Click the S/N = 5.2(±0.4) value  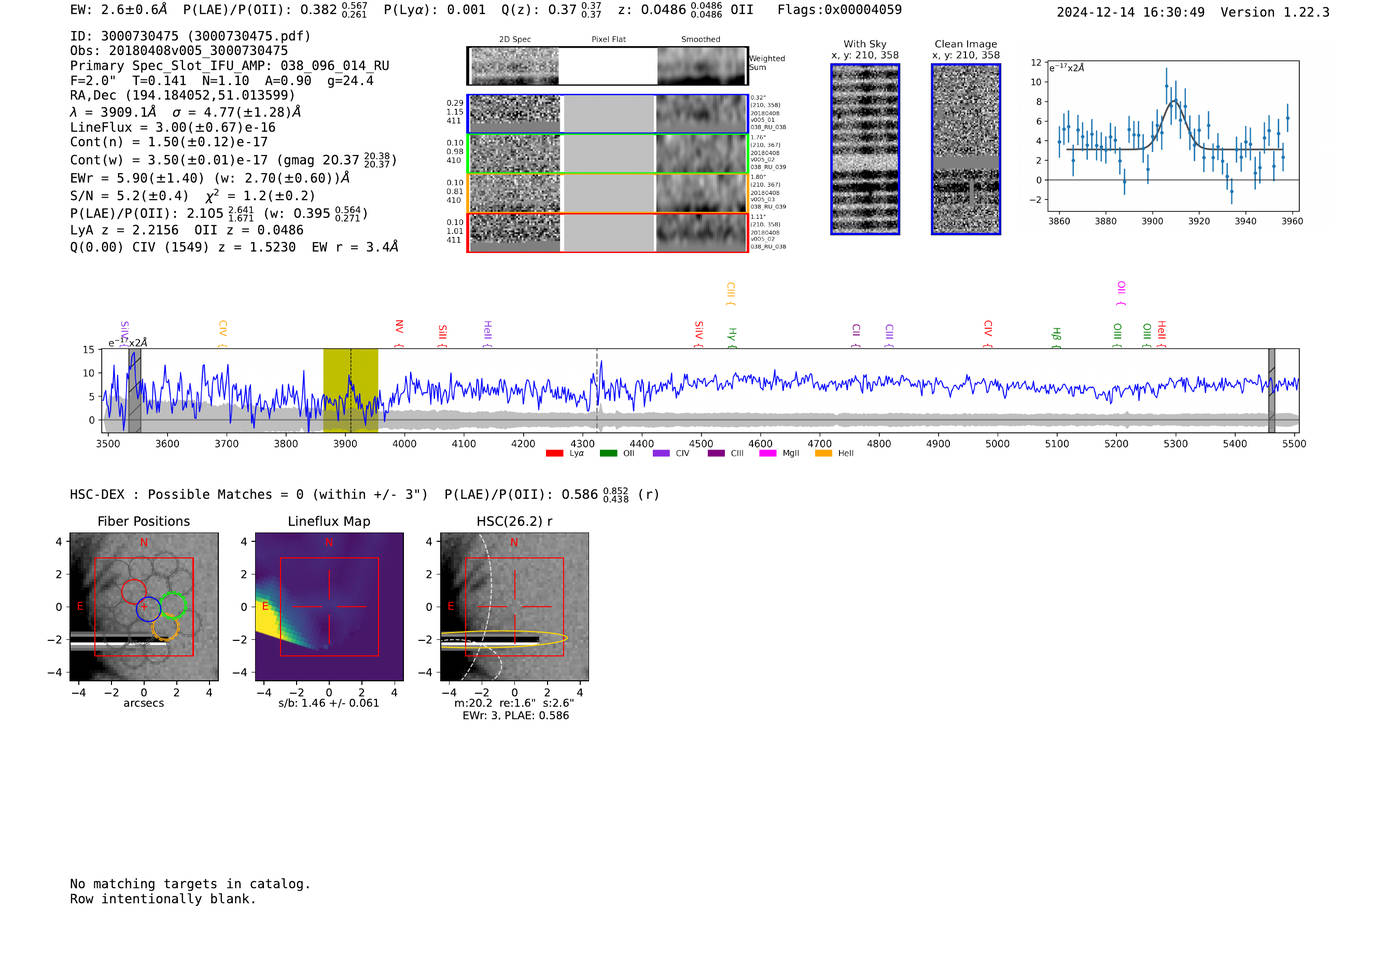coord(129,196)
